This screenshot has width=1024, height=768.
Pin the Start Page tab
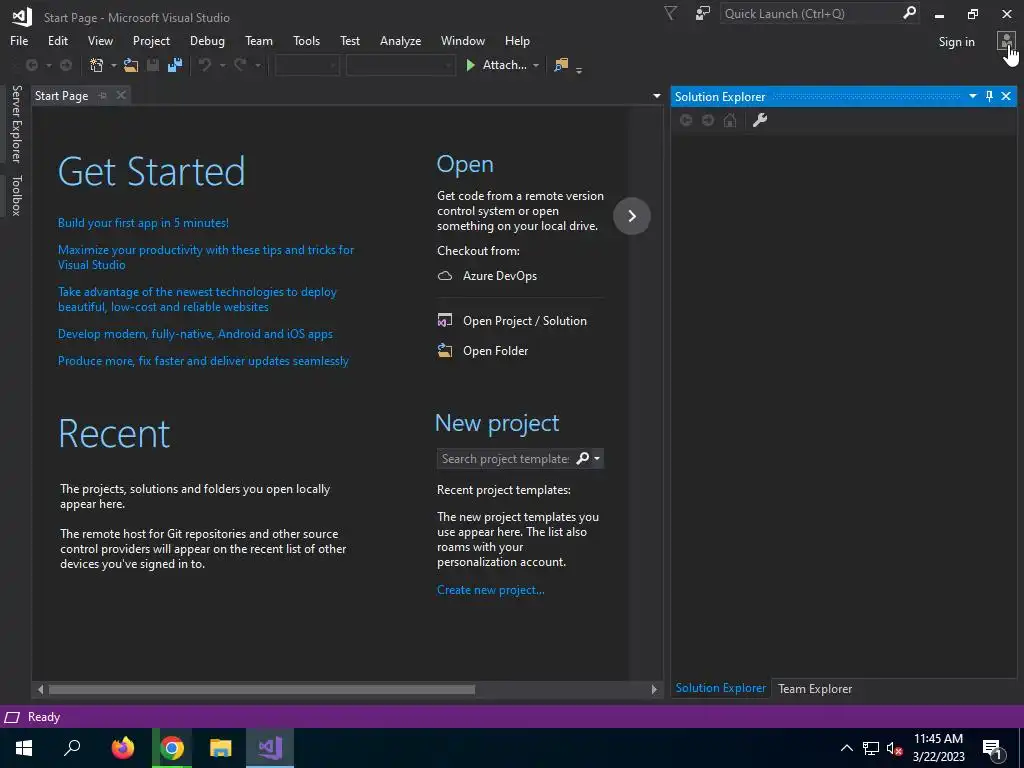[103, 95]
